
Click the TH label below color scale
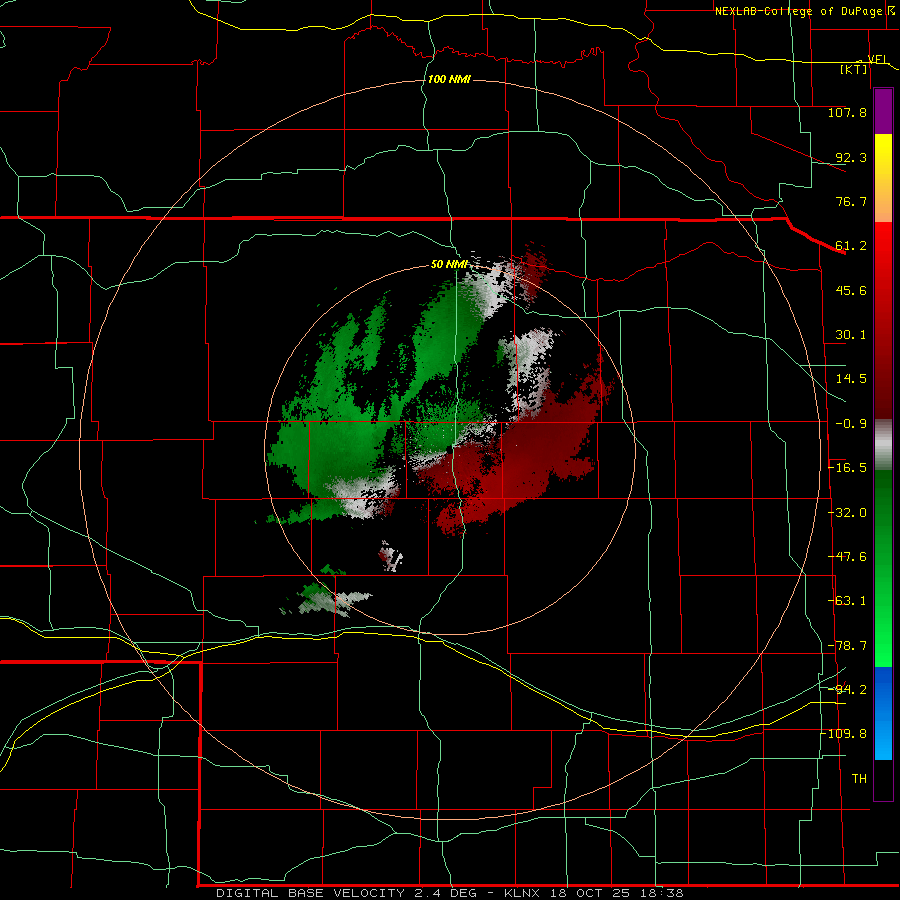point(859,779)
